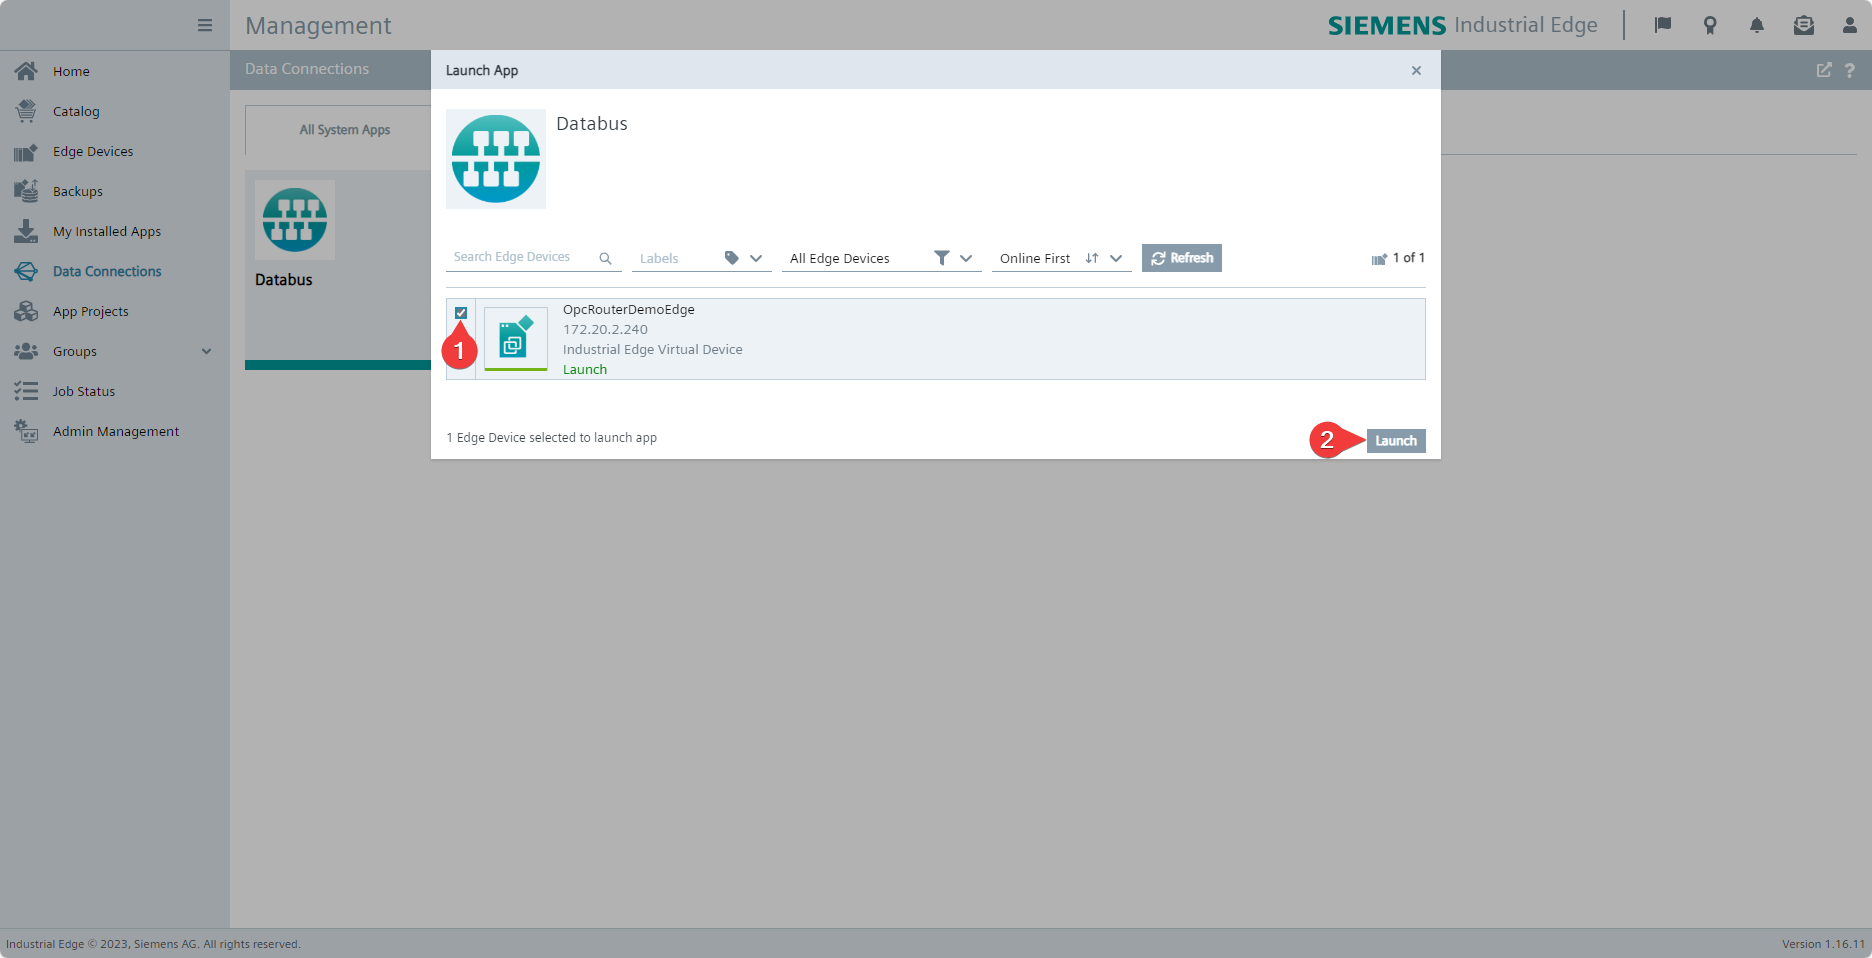The image size is (1872, 958).
Task: Click the Databus app icon in the dialog
Action: (496, 159)
